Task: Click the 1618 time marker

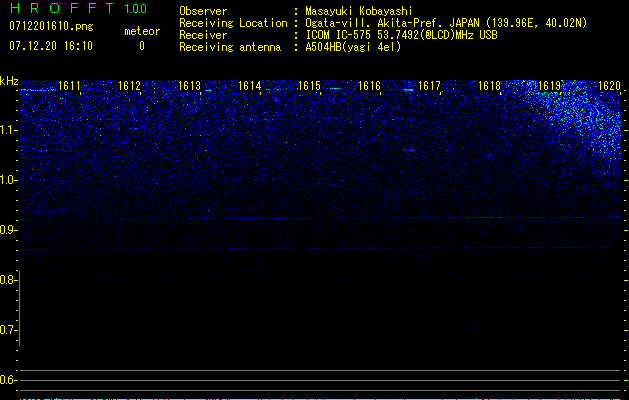Action: 489,86
